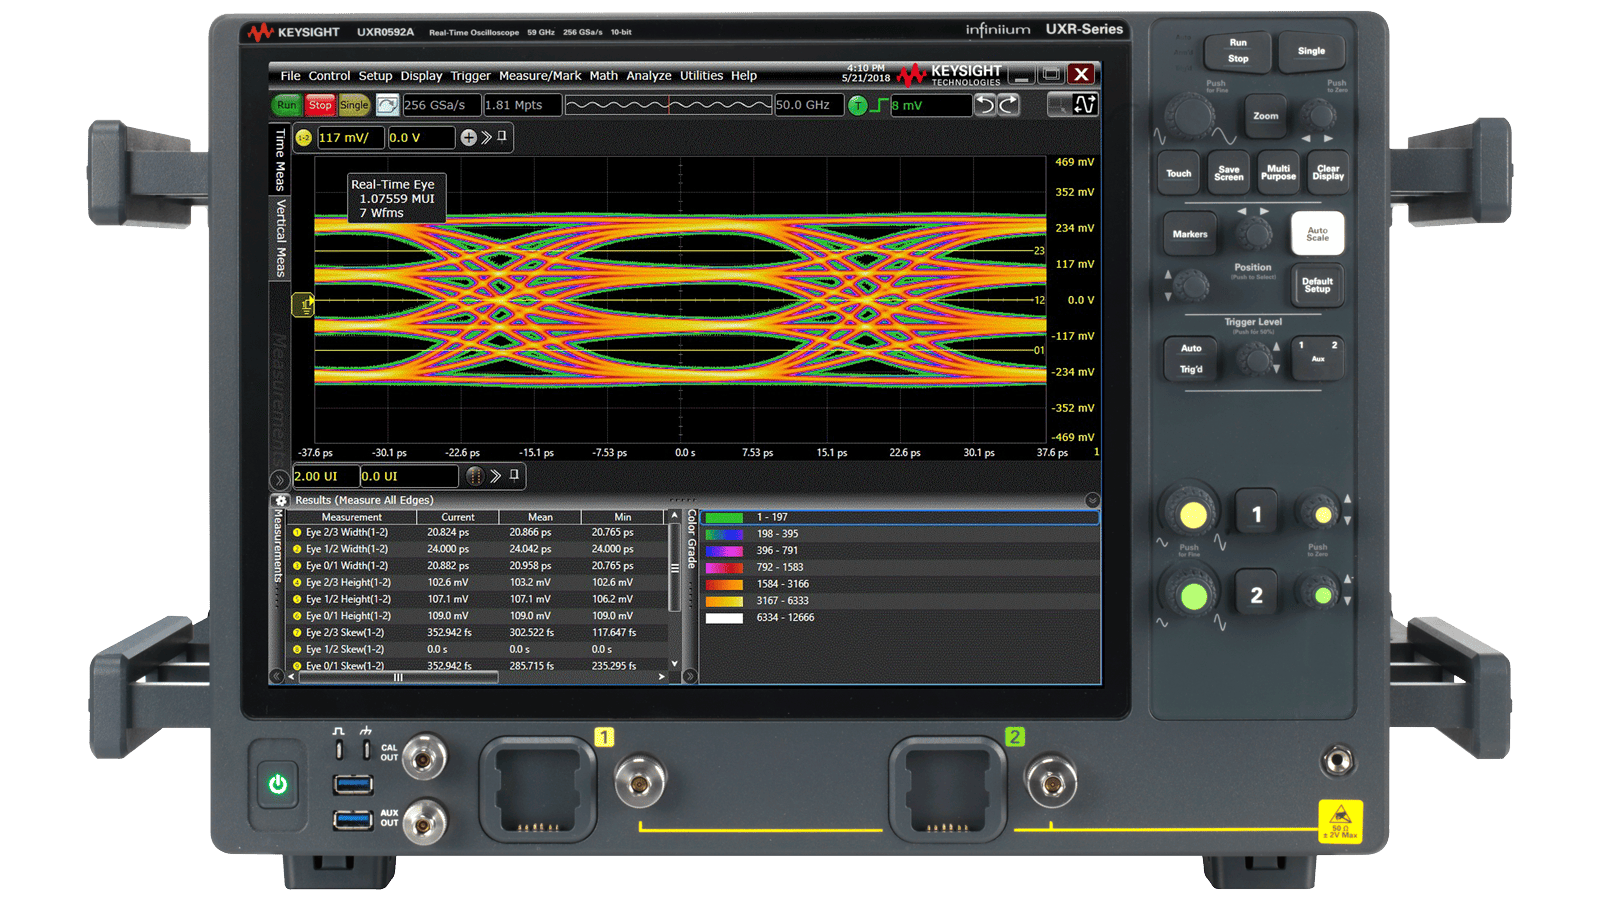
Task: Click the dim icon left of the waveform display icon
Action: 1059,104
